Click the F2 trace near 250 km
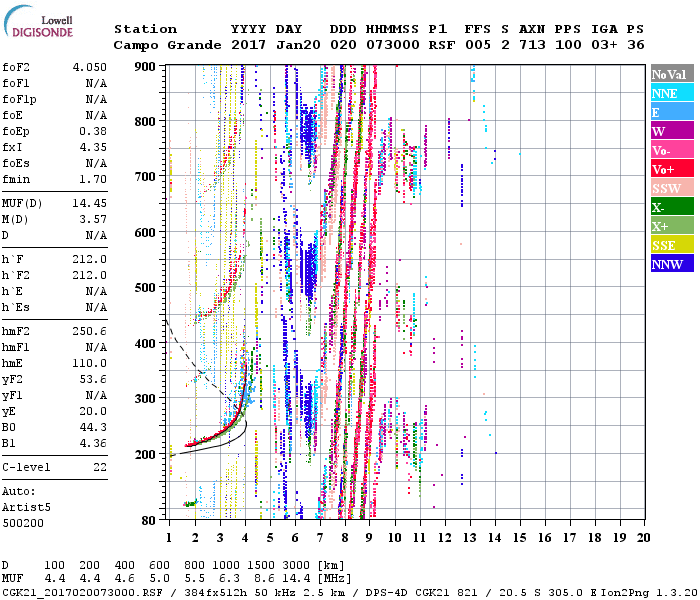700x600 pixels. (229, 426)
